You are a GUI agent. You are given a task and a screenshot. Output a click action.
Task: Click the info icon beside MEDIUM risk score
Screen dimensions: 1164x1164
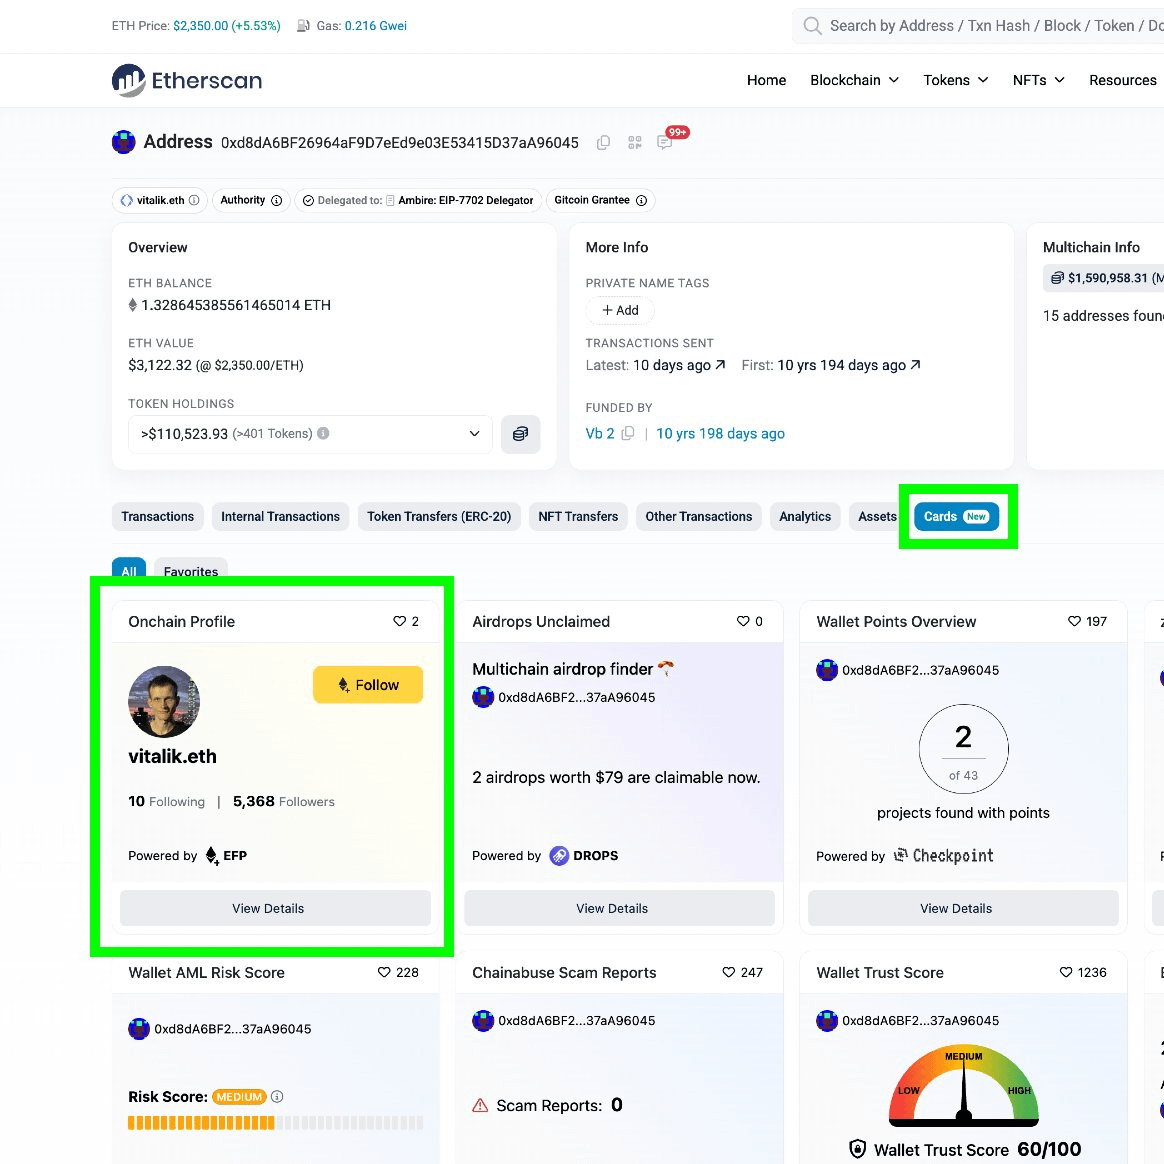(277, 1096)
